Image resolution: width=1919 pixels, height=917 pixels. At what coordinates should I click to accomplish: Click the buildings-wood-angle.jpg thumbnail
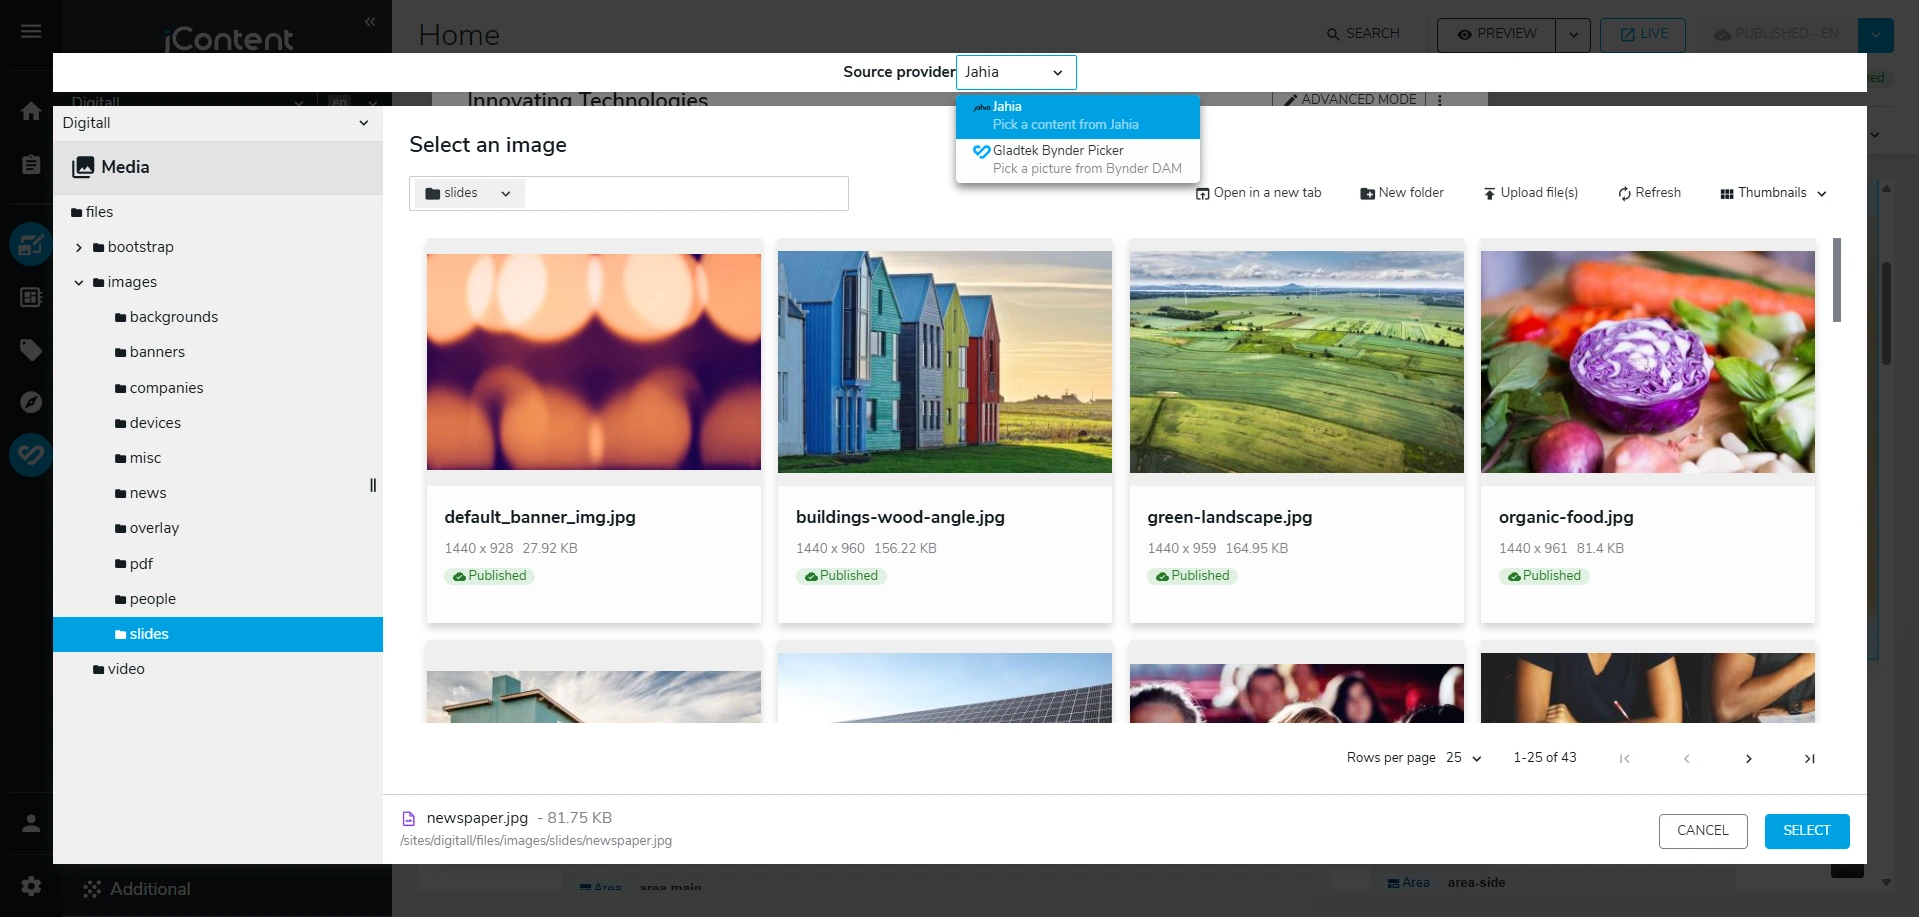click(944, 361)
